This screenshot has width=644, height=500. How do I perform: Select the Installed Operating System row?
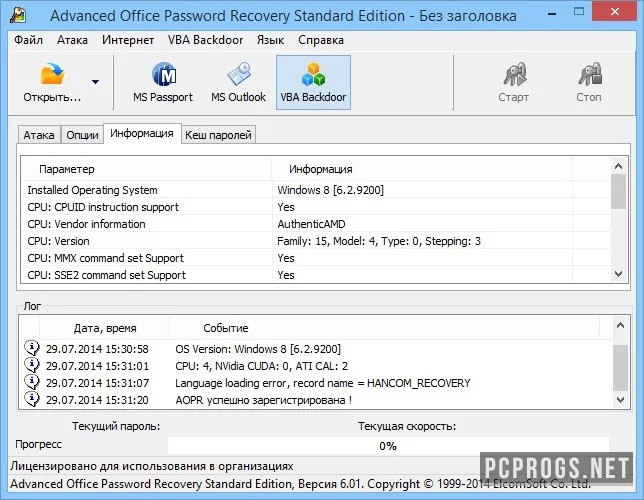(x=316, y=190)
